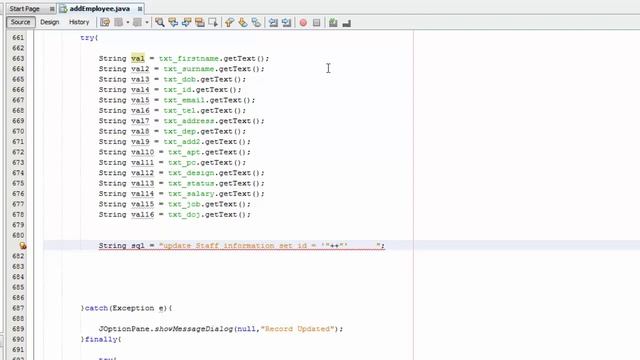This screenshot has width=640, height=360.
Task: Click the Find Selection magnifier icon
Action: tap(160, 22)
